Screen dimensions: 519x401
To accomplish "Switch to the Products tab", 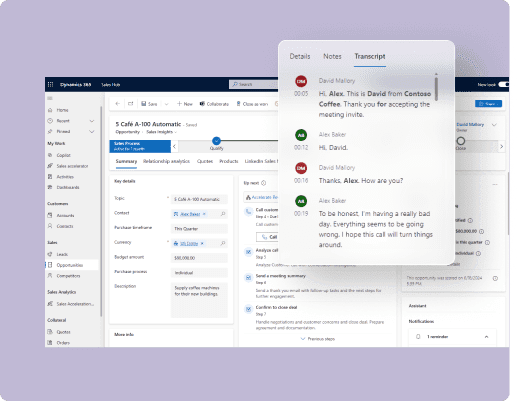I will 229,161.
